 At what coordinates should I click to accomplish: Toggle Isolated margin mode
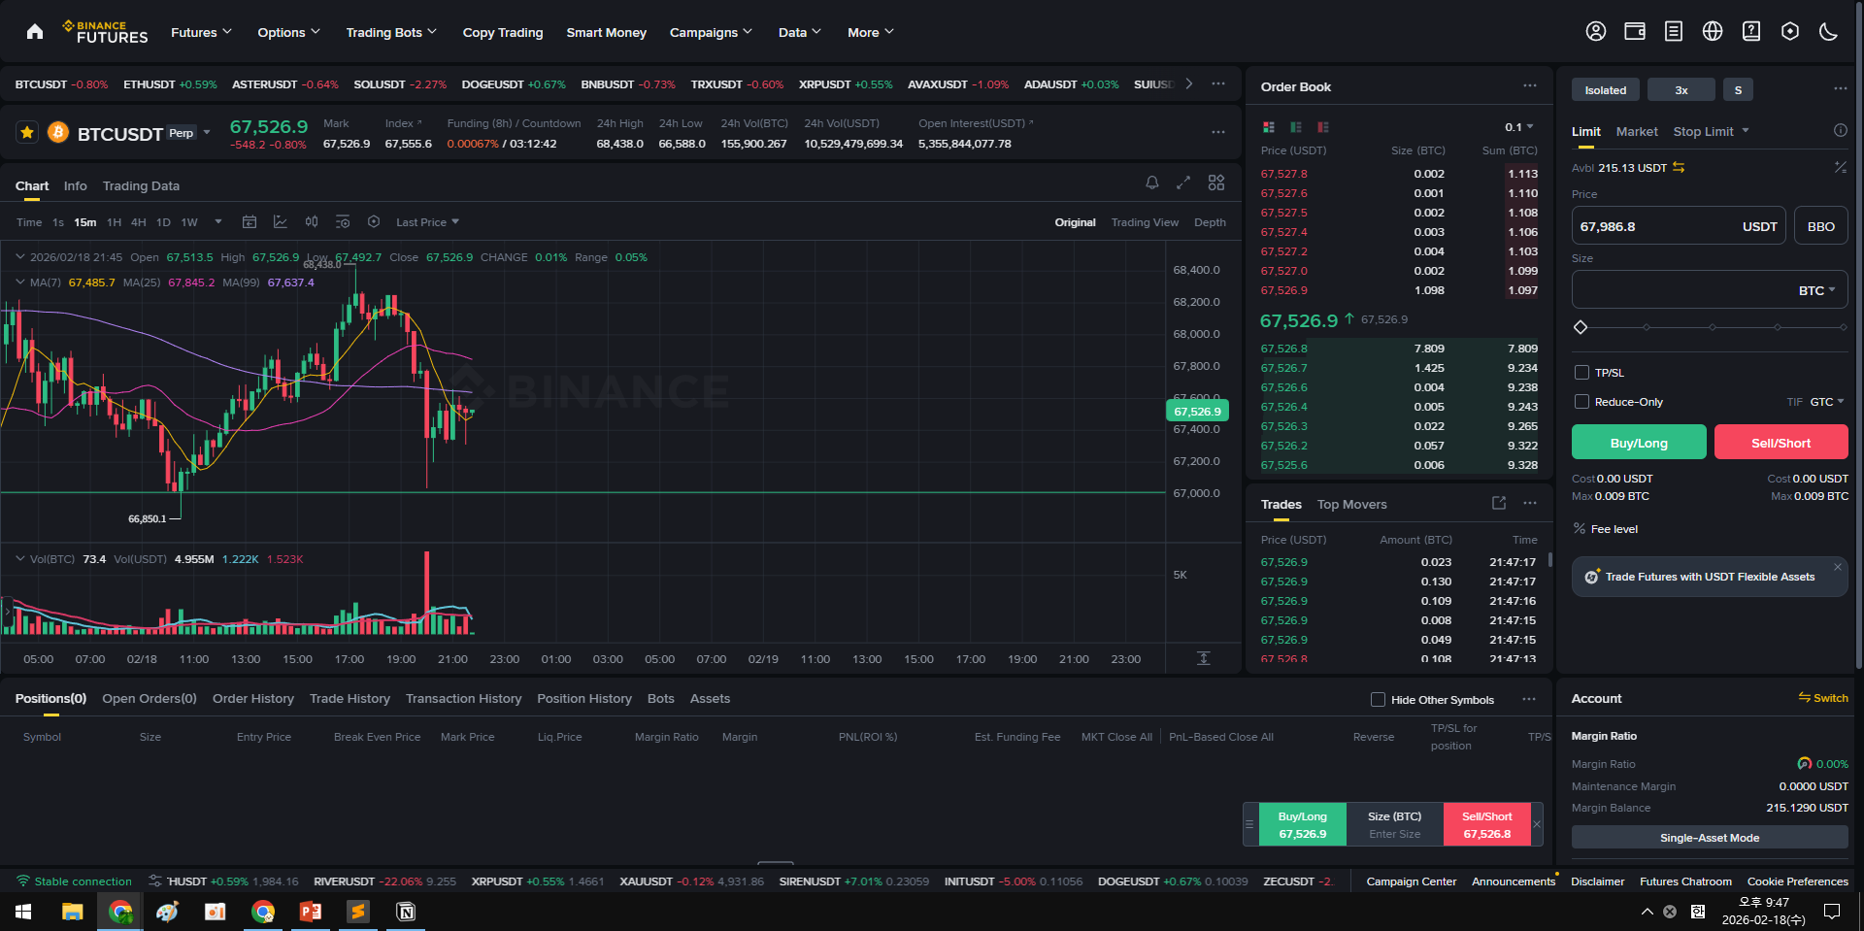click(1605, 90)
